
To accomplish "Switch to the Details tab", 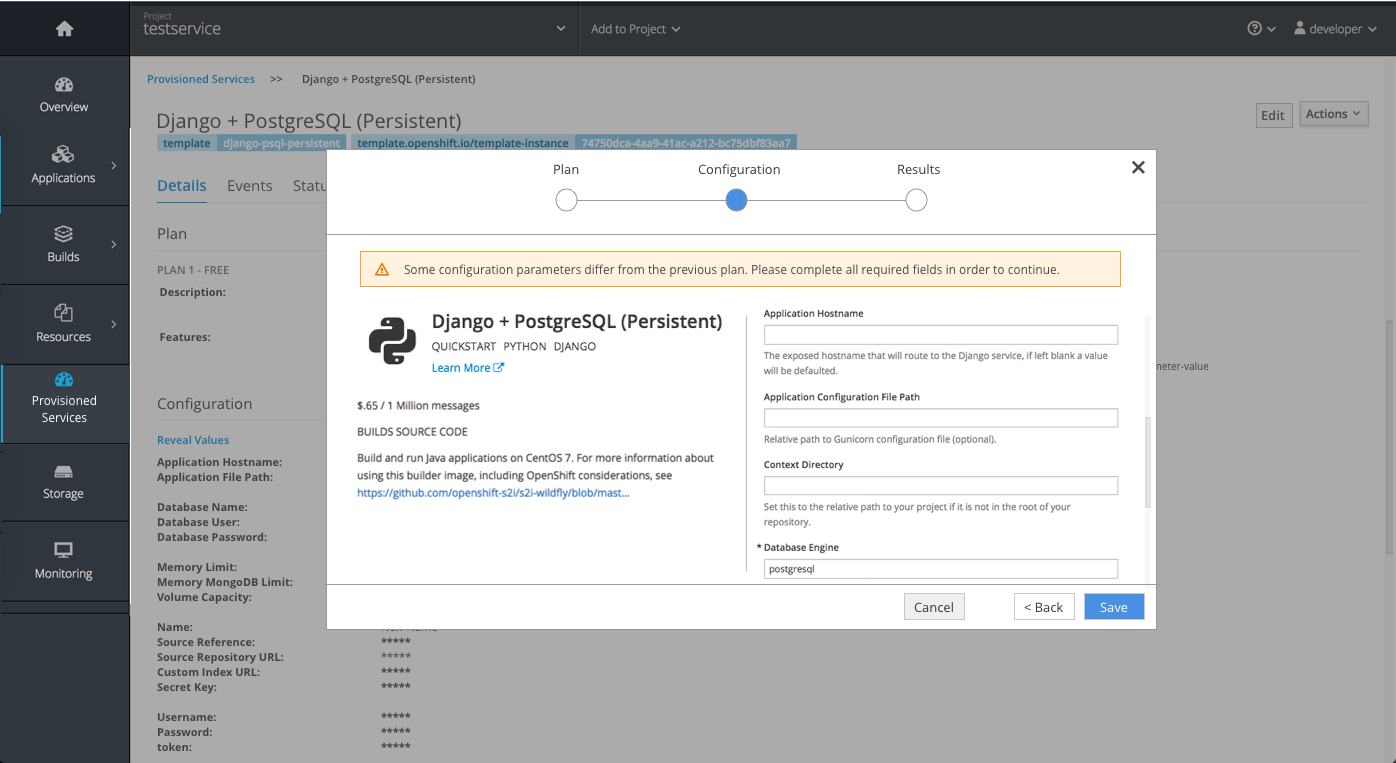I will click(182, 186).
